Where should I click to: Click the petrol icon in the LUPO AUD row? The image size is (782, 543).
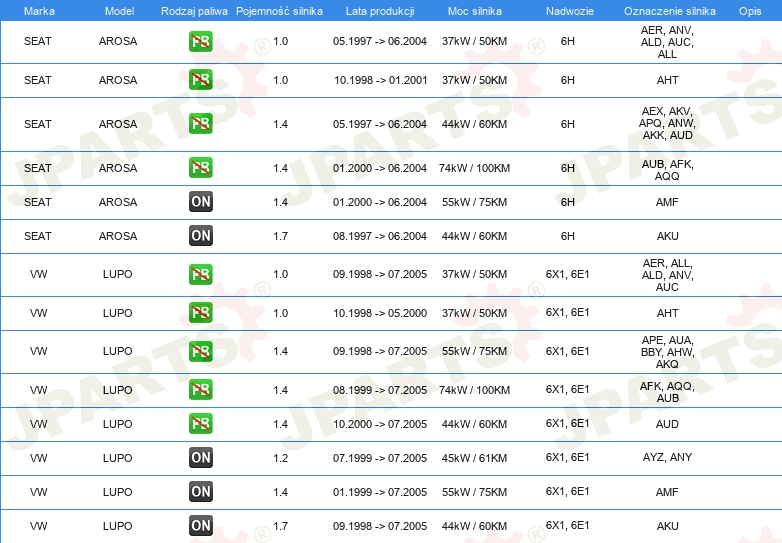(200, 423)
